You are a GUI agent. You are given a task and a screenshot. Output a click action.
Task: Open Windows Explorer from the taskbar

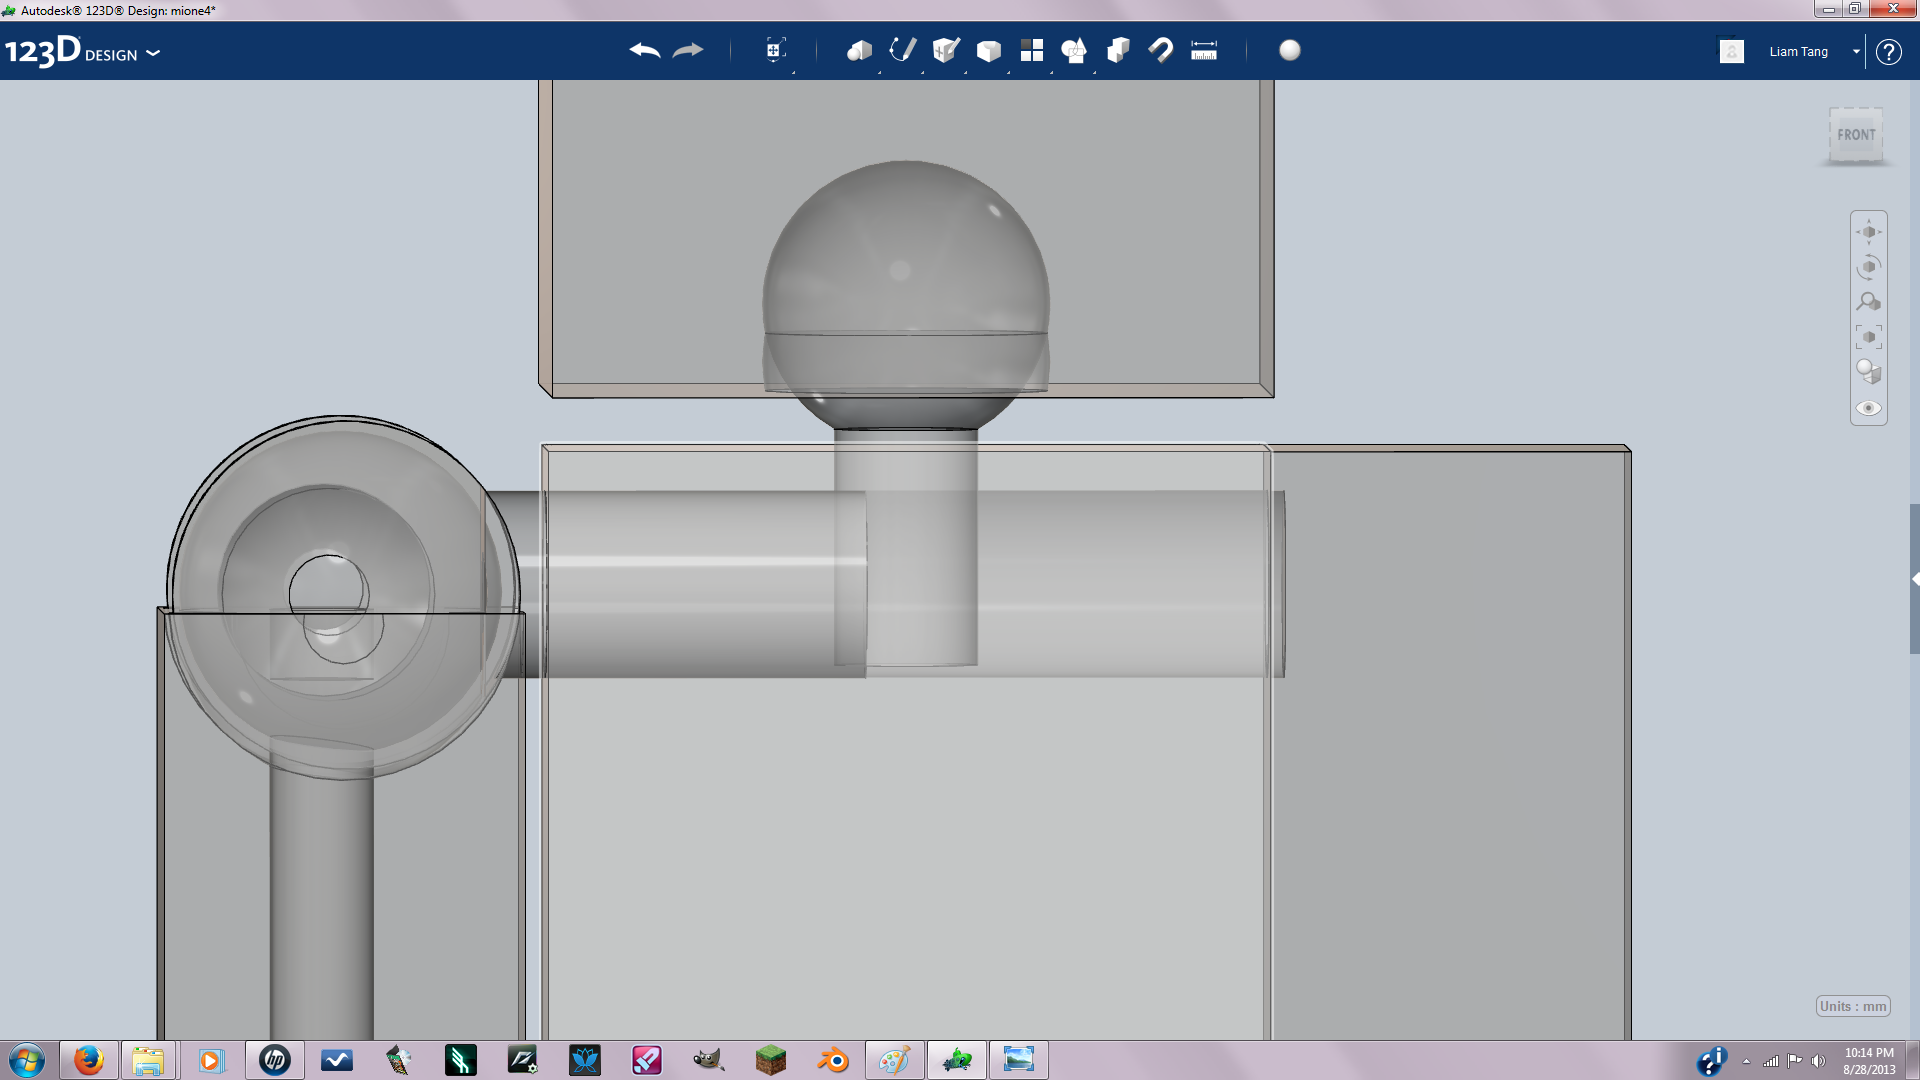coord(148,1060)
